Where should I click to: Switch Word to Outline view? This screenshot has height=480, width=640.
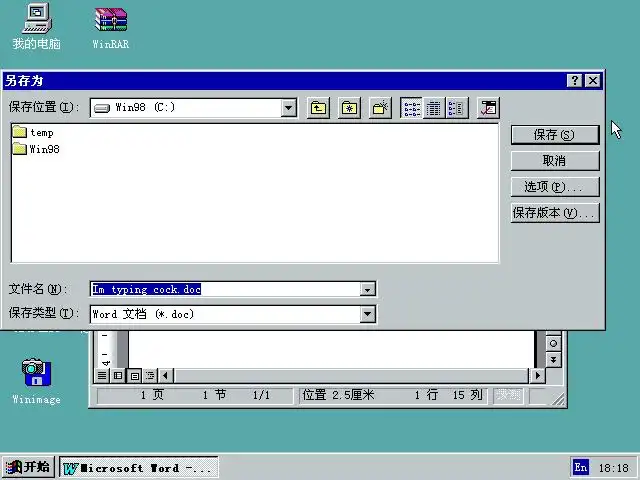[x=150, y=375]
